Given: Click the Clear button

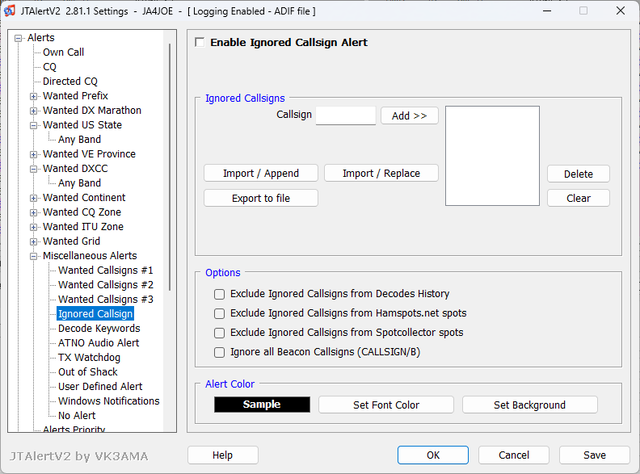Looking at the screenshot, I should 578,198.
